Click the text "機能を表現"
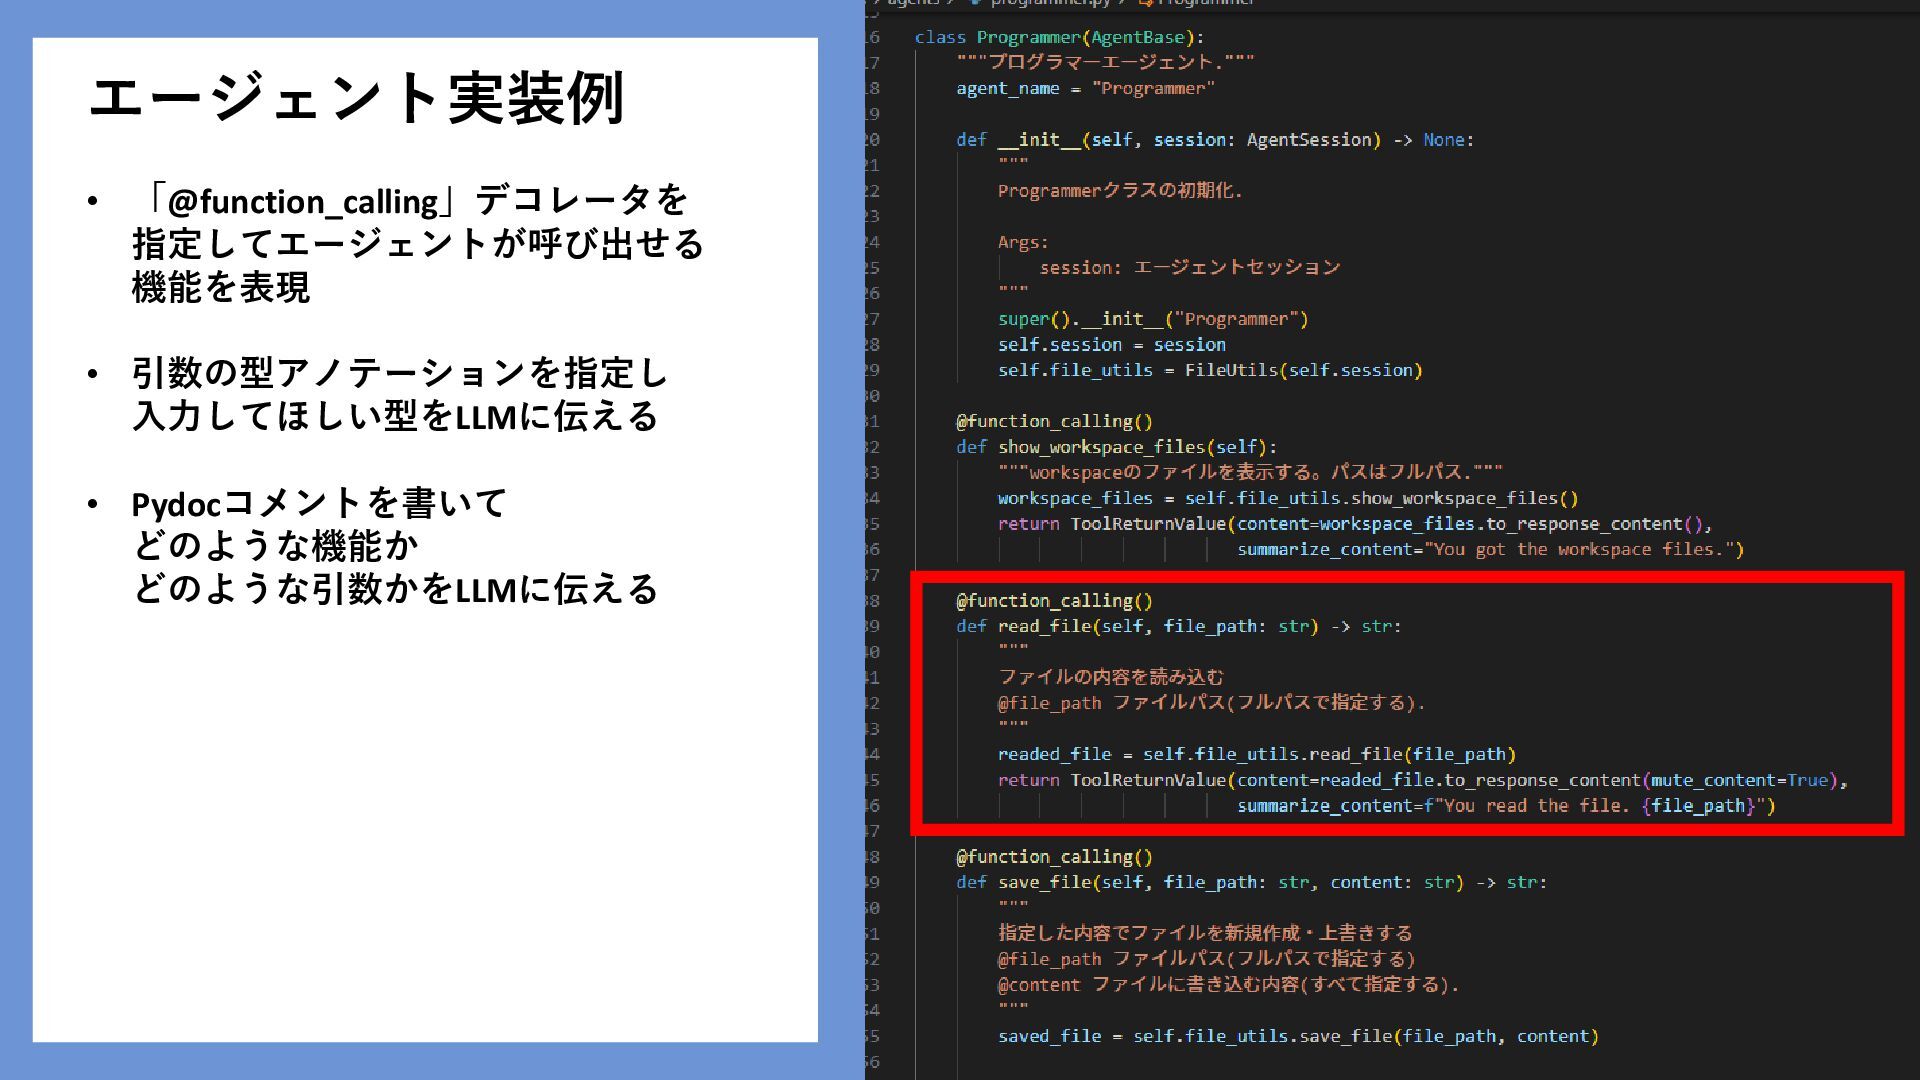This screenshot has width=1920, height=1080. 221,288
